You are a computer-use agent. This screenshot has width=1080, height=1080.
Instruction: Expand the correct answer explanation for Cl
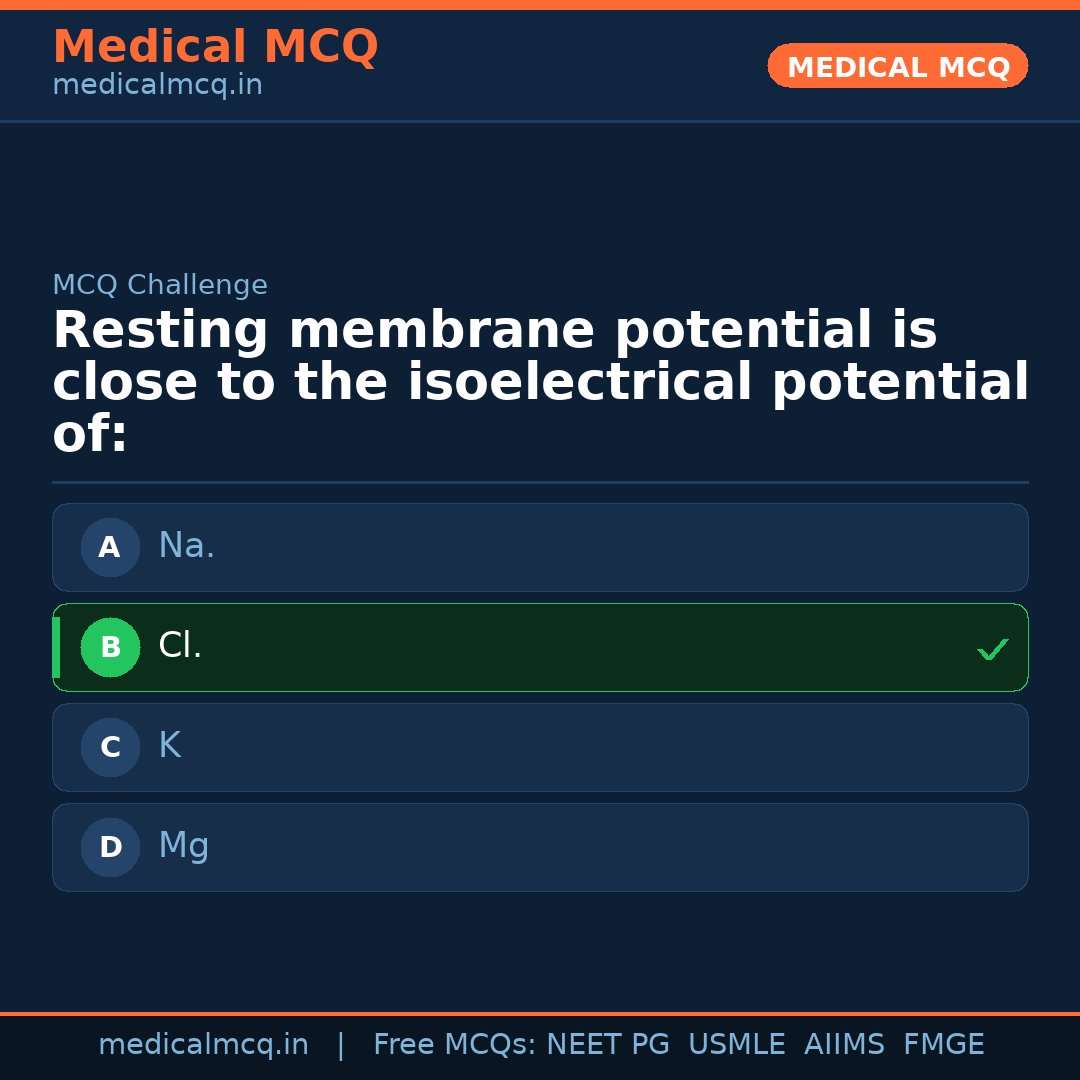(x=540, y=647)
